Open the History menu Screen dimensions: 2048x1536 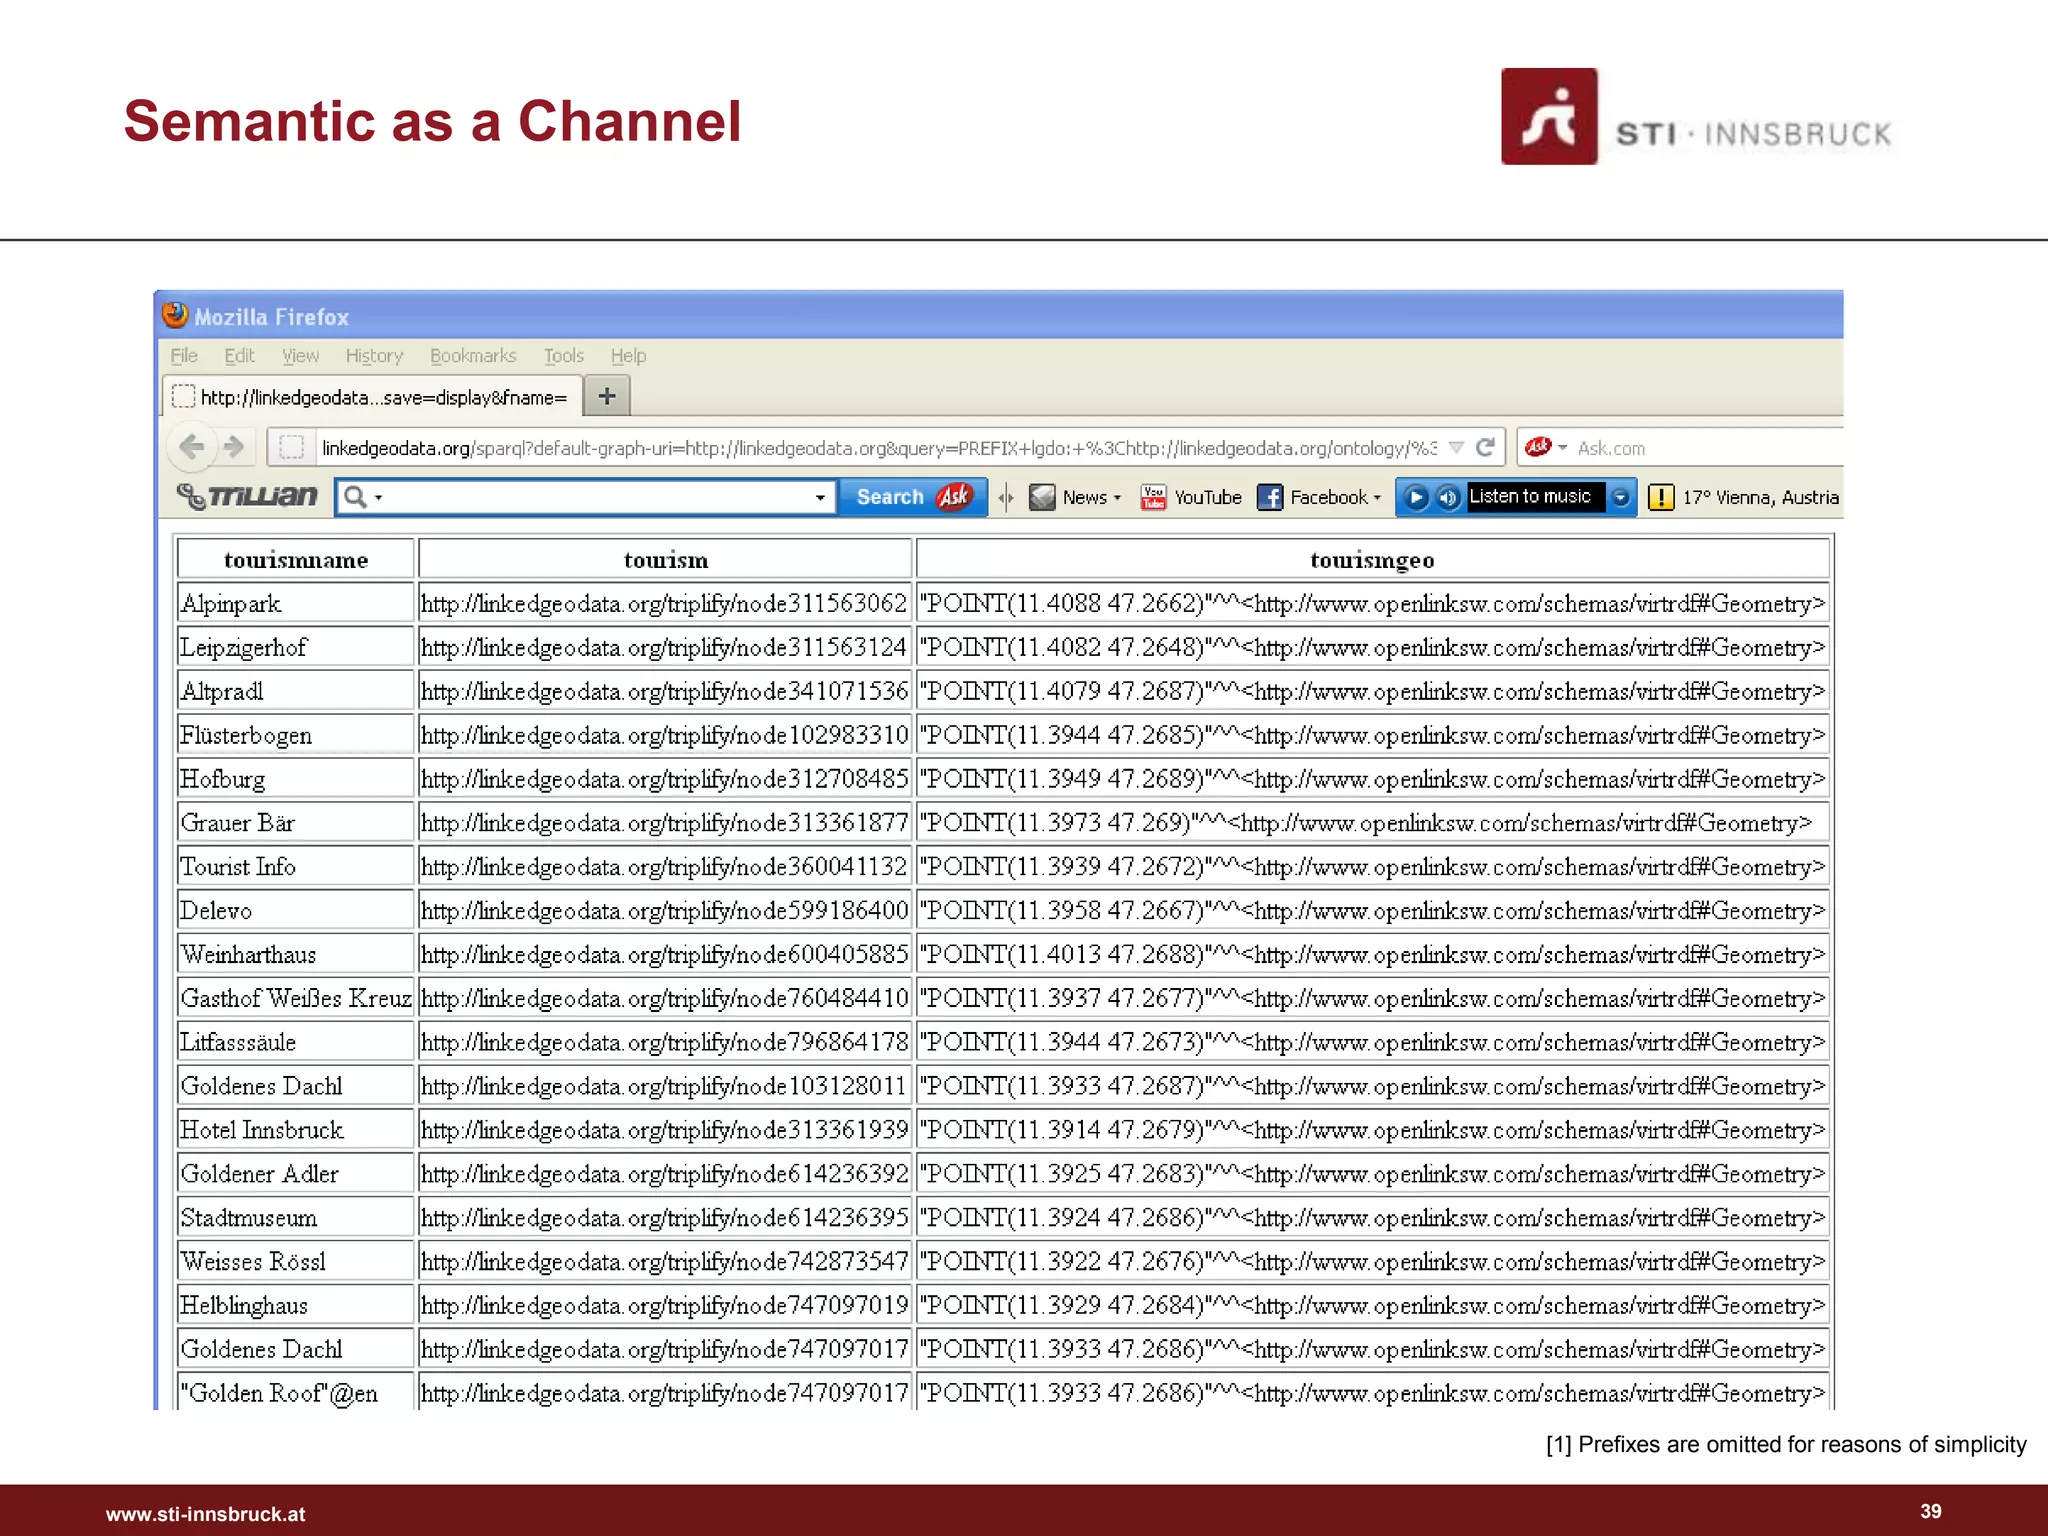pyautogui.click(x=374, y=355)
